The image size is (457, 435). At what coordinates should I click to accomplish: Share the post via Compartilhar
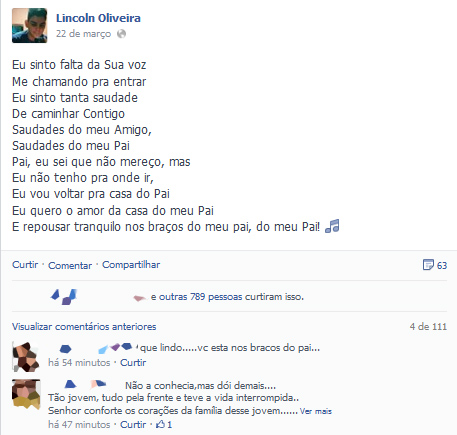click(x=131, y=265)
